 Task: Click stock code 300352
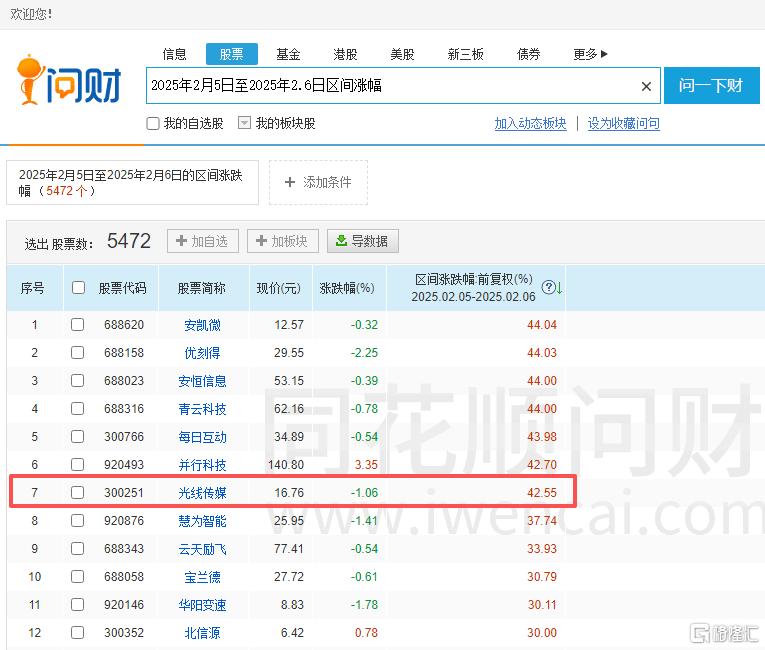pyautogui.click(x=124, y=633)
